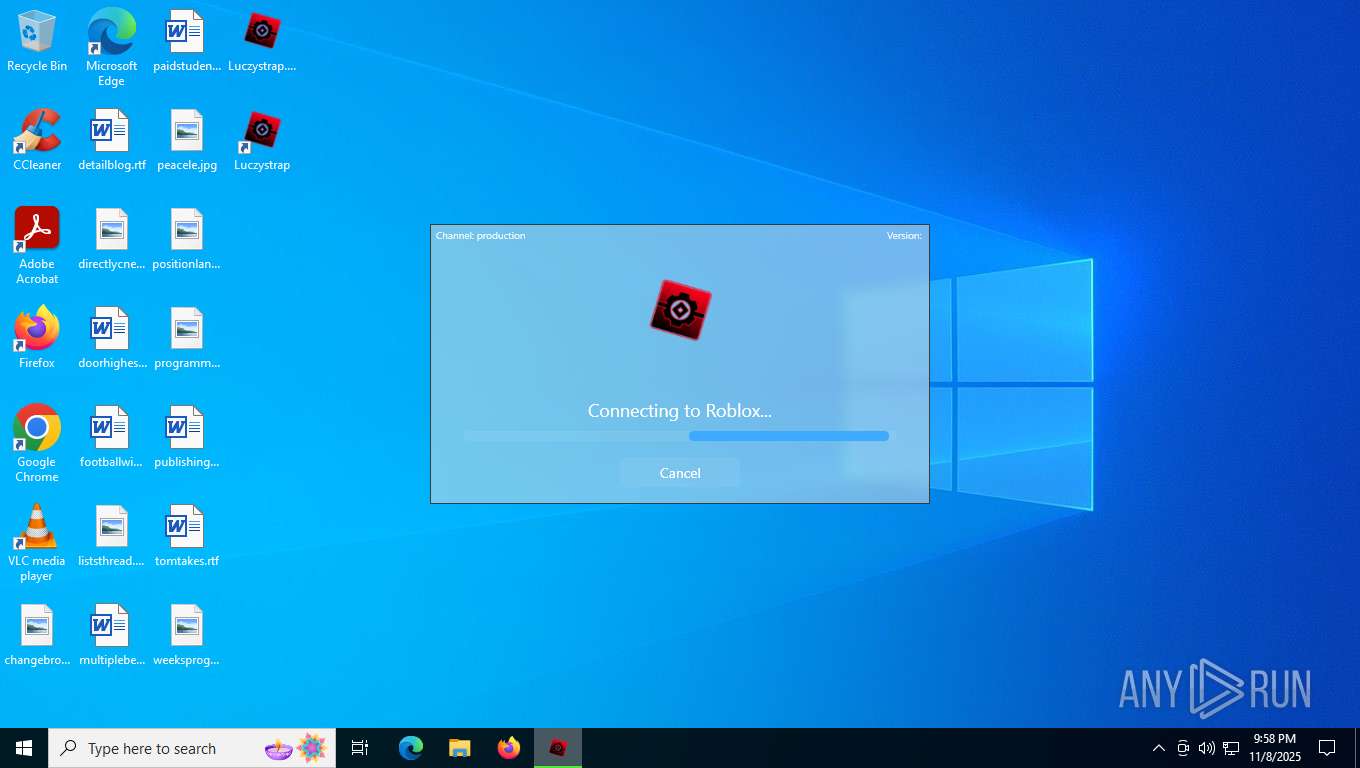Select the Adobe Acrobat desktop shortcut
The image size is (1360, 768).
tap(37, 246)
